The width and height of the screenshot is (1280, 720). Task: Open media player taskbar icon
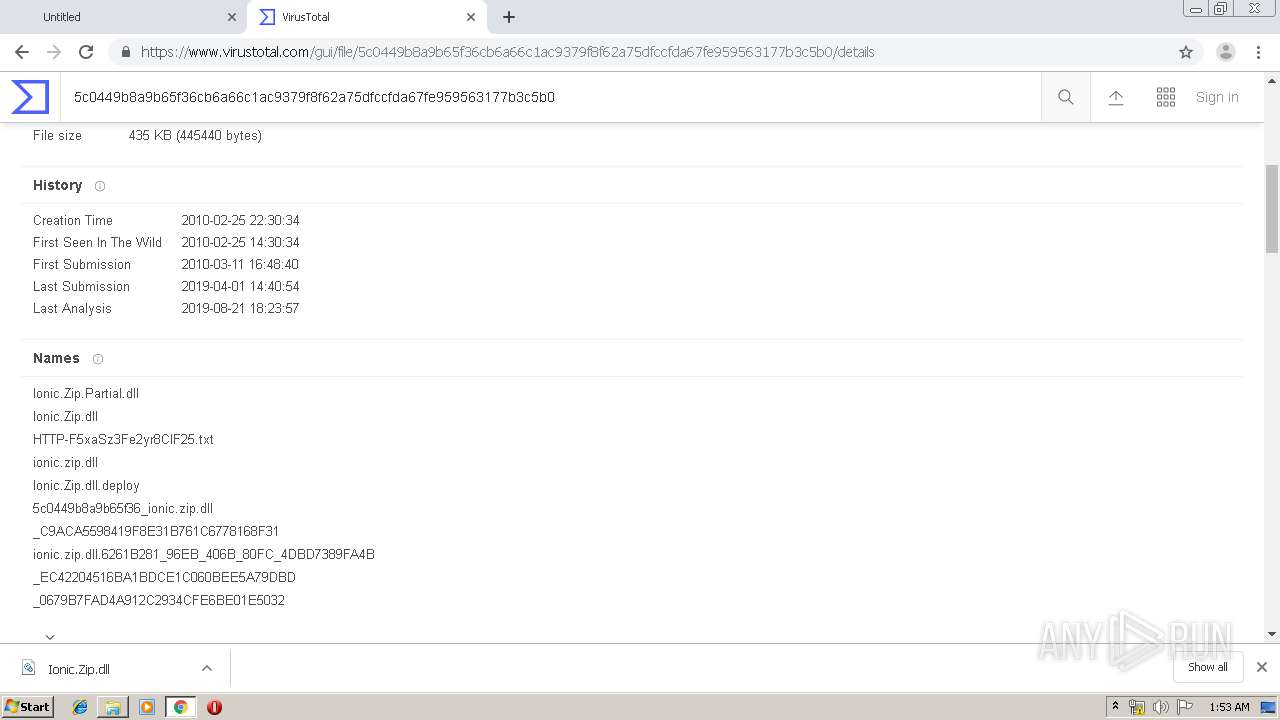147,707
